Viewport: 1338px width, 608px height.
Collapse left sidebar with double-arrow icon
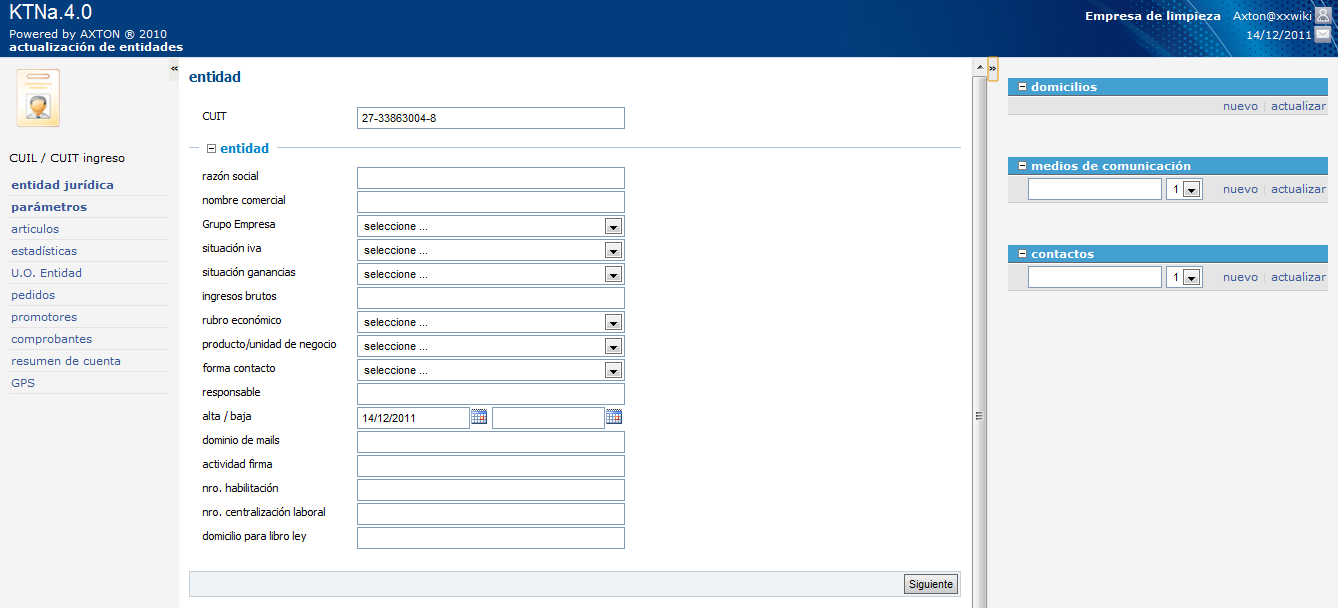tap(174, 68)
